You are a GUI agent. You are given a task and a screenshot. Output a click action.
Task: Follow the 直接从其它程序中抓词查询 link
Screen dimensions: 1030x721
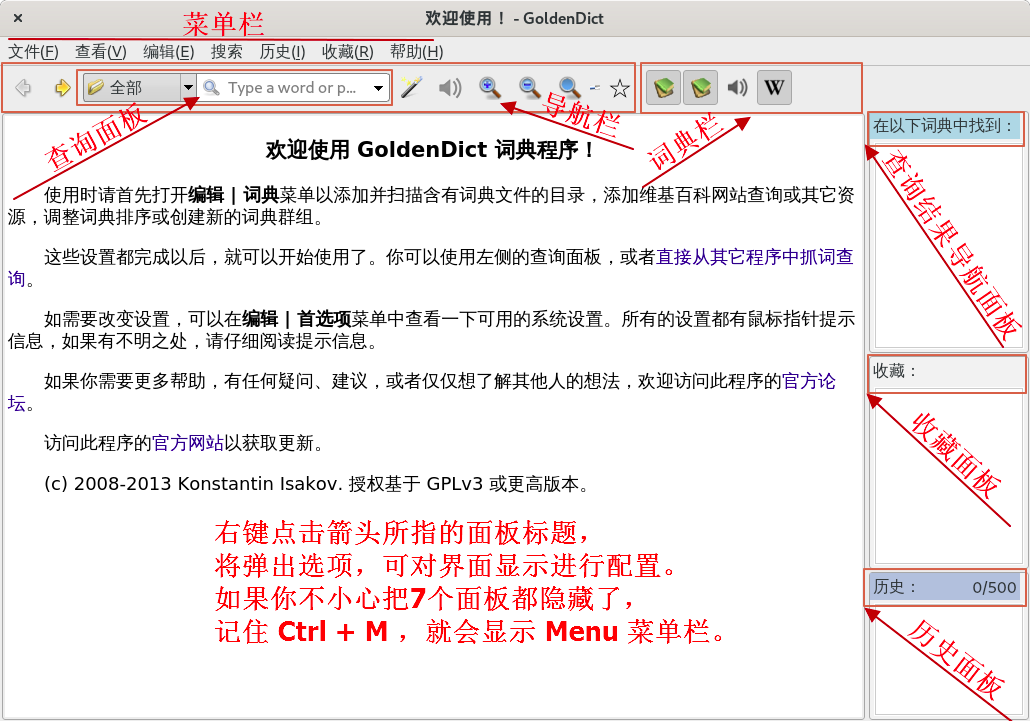755,257
